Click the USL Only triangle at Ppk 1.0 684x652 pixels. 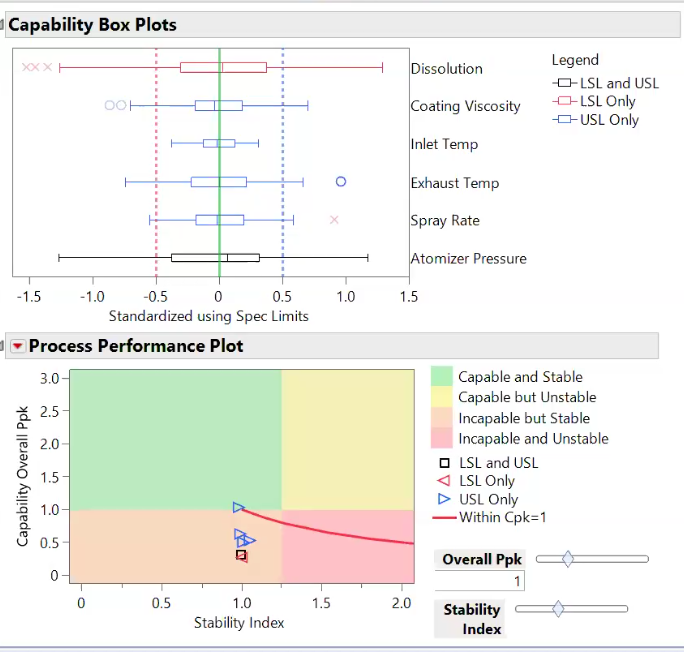pos(239,507)
